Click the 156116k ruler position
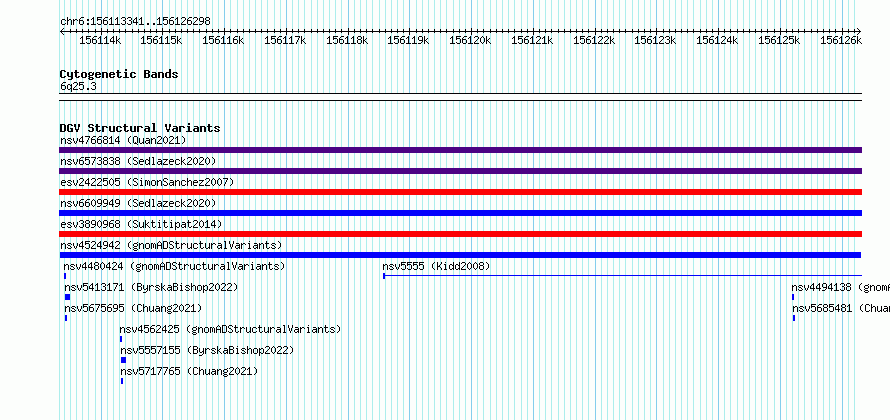Screen dimensions: 890x420 click(223, 40)
